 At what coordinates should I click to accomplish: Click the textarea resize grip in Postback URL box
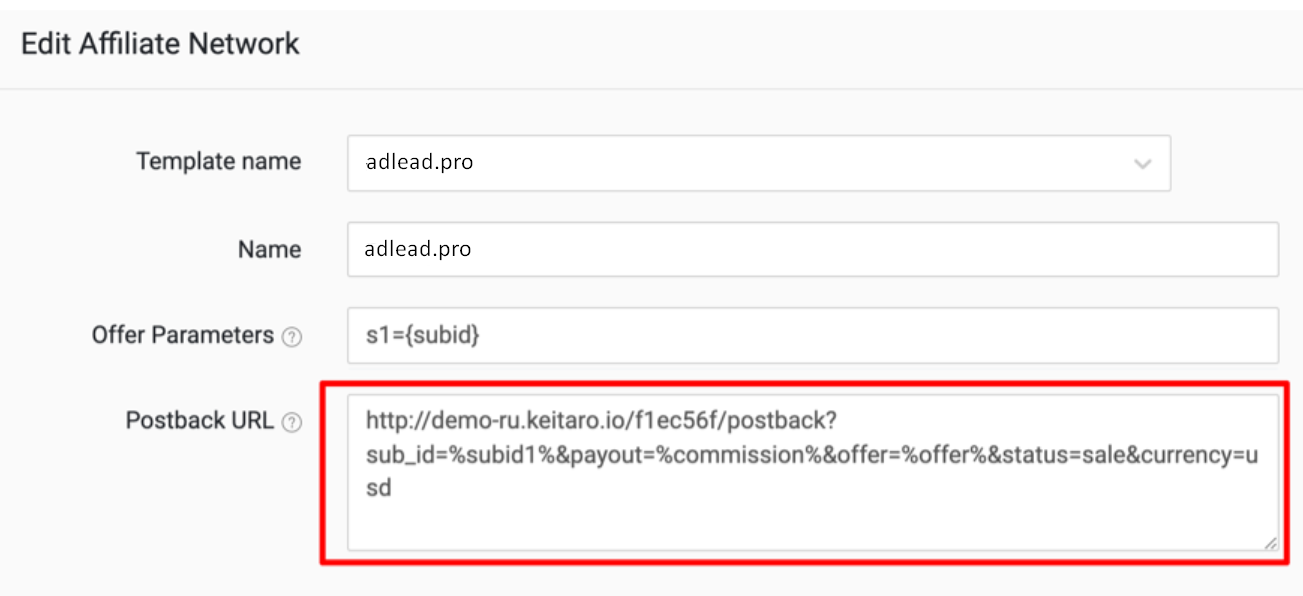[x=1270, y=543]
